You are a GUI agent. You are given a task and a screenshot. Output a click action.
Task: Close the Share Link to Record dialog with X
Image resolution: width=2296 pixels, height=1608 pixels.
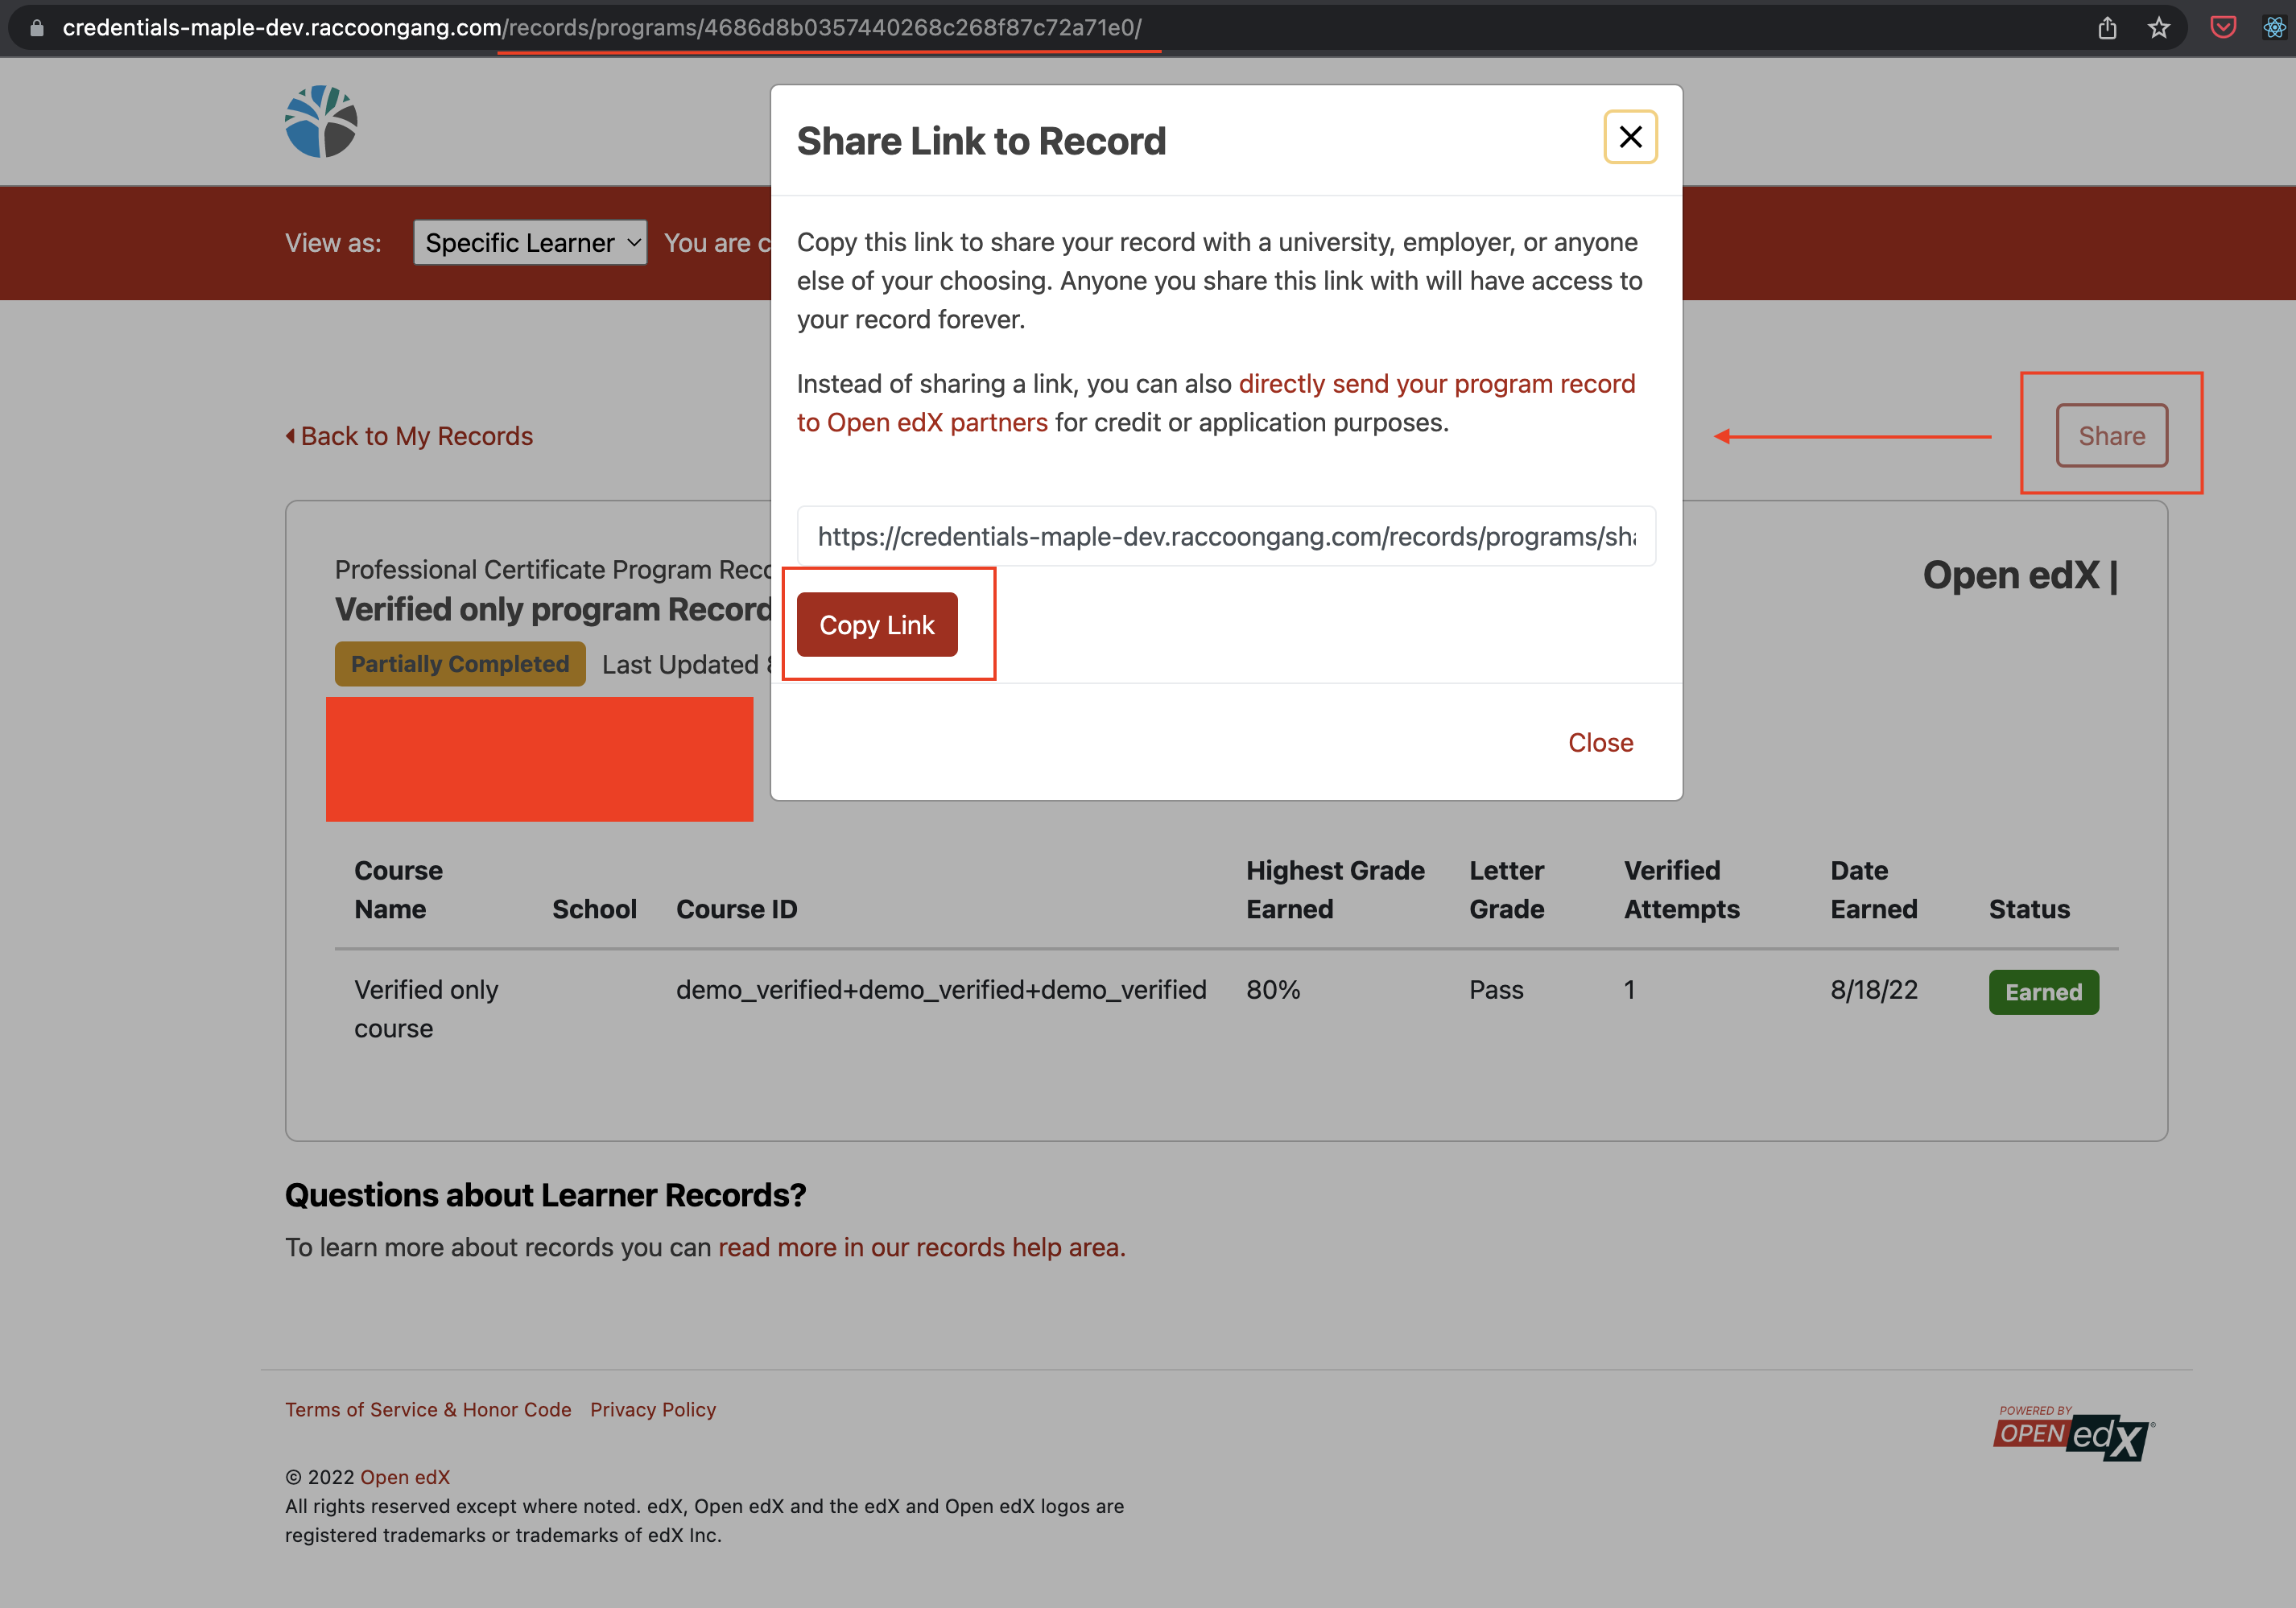tap(1630, 137)
